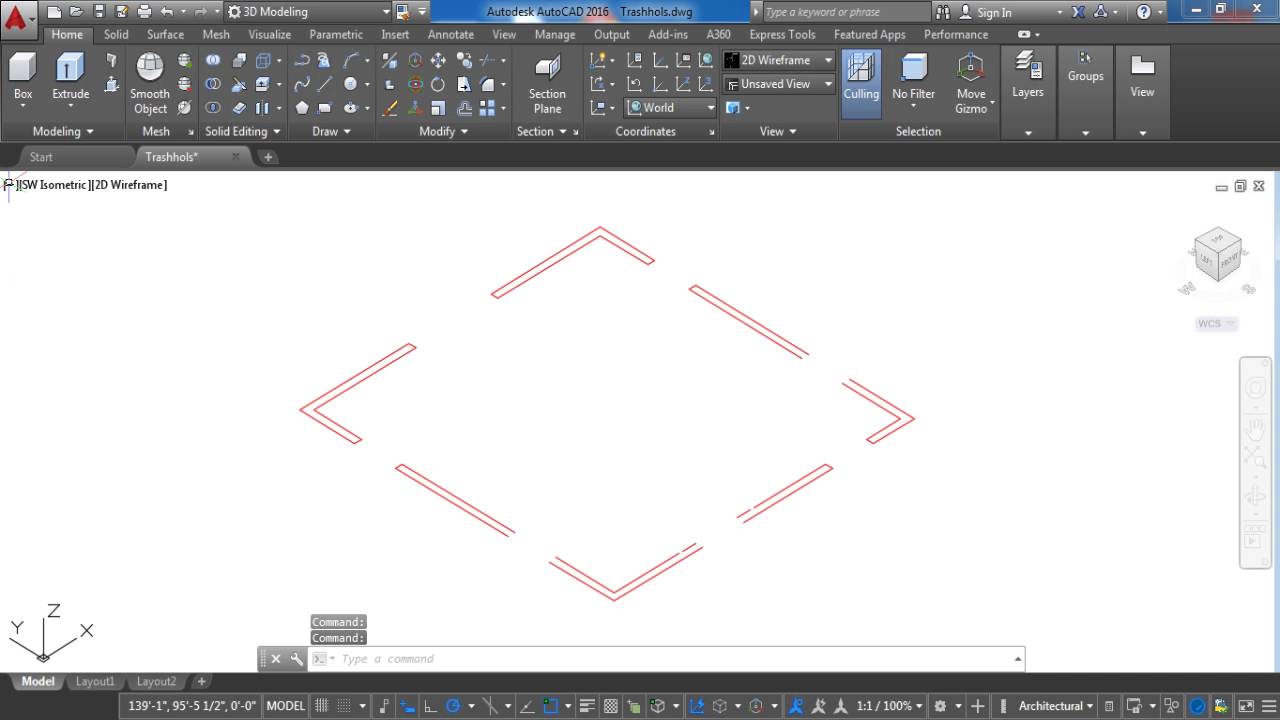1280x720 pixels.
Task: Click the [2D Wireframe] viewport label
Action: tap(129, 185)
